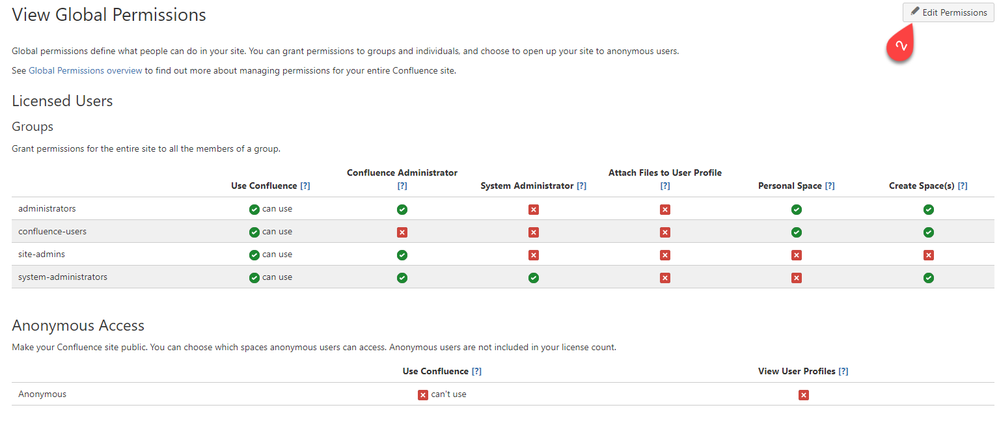Click site-admins Personal Space red cross
This screenshot has width=999, height=442.
tap(796, 255)
